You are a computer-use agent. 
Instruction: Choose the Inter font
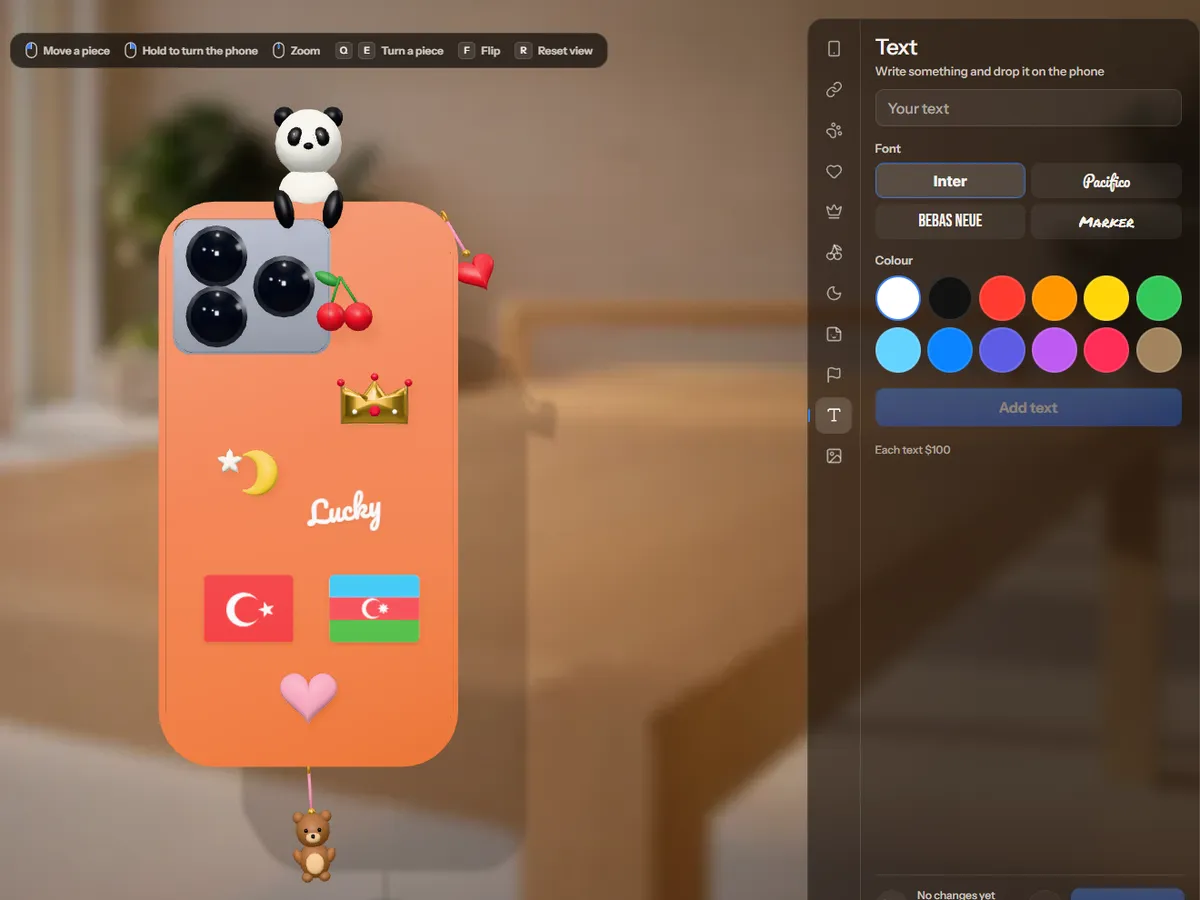pos(950,181)
